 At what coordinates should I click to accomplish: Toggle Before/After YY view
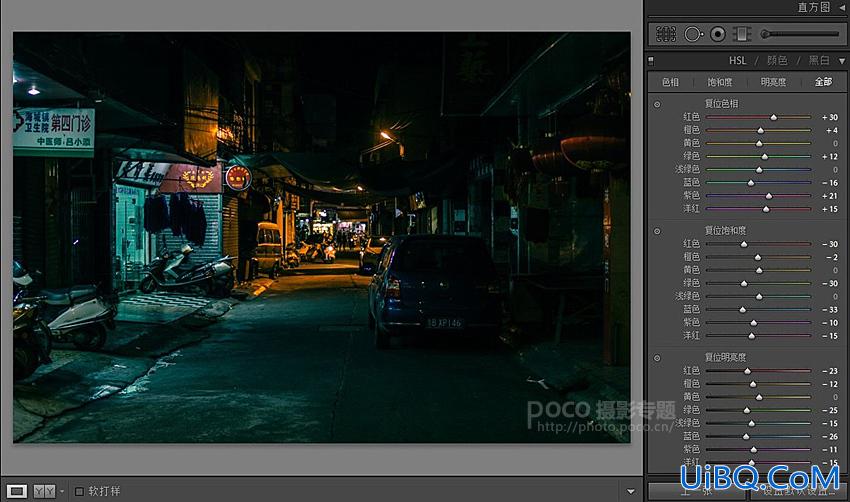44,491
